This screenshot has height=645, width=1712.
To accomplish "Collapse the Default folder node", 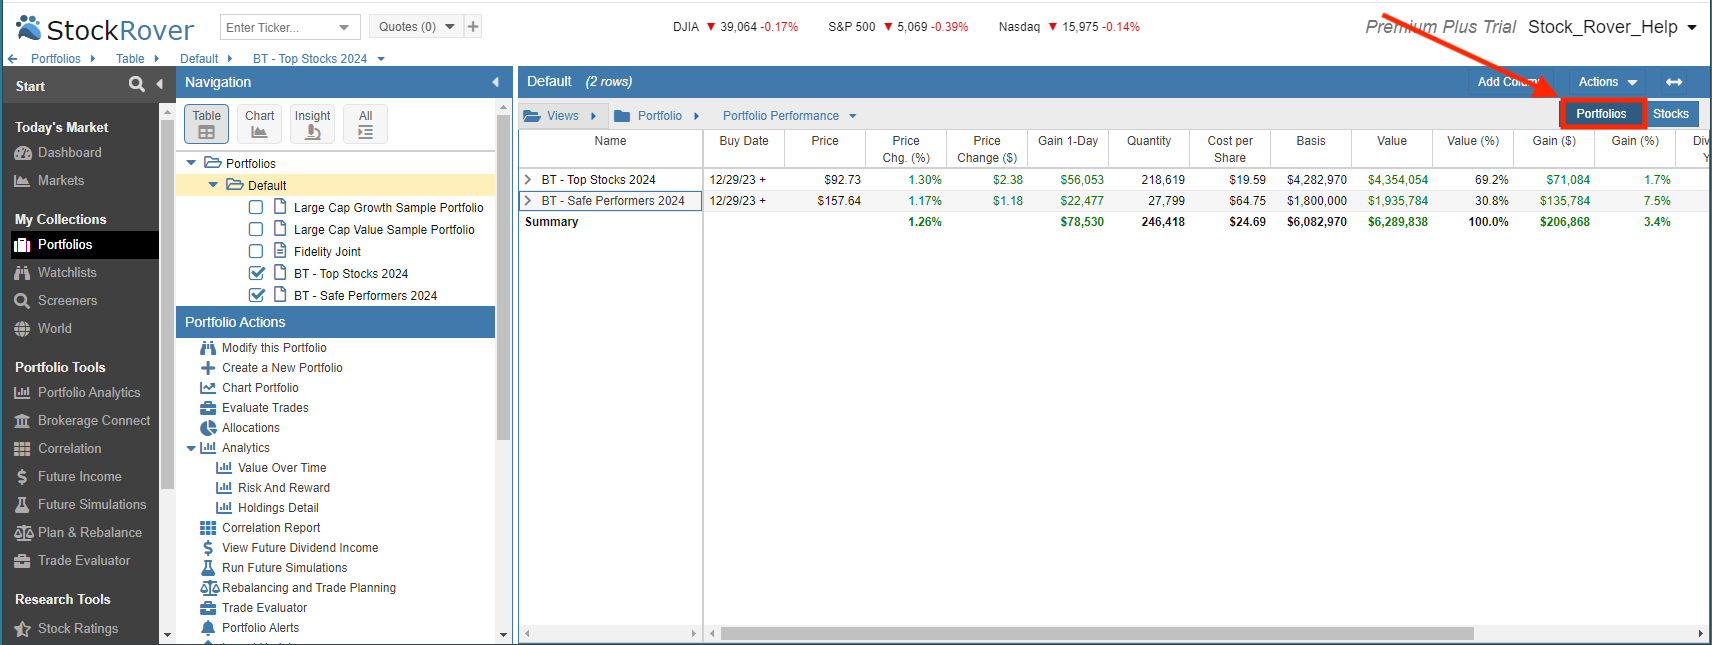I will (213, 185).
